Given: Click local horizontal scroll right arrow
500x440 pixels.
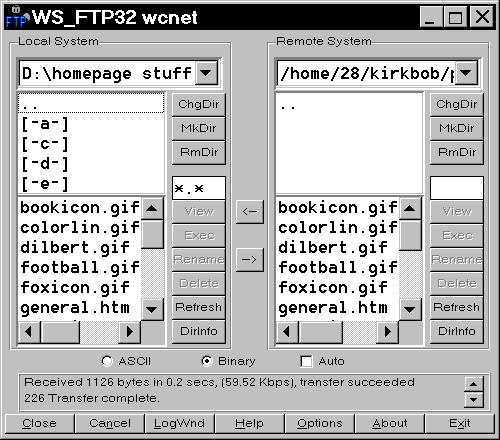Looking at the screenshot, I should click(130, 332).
